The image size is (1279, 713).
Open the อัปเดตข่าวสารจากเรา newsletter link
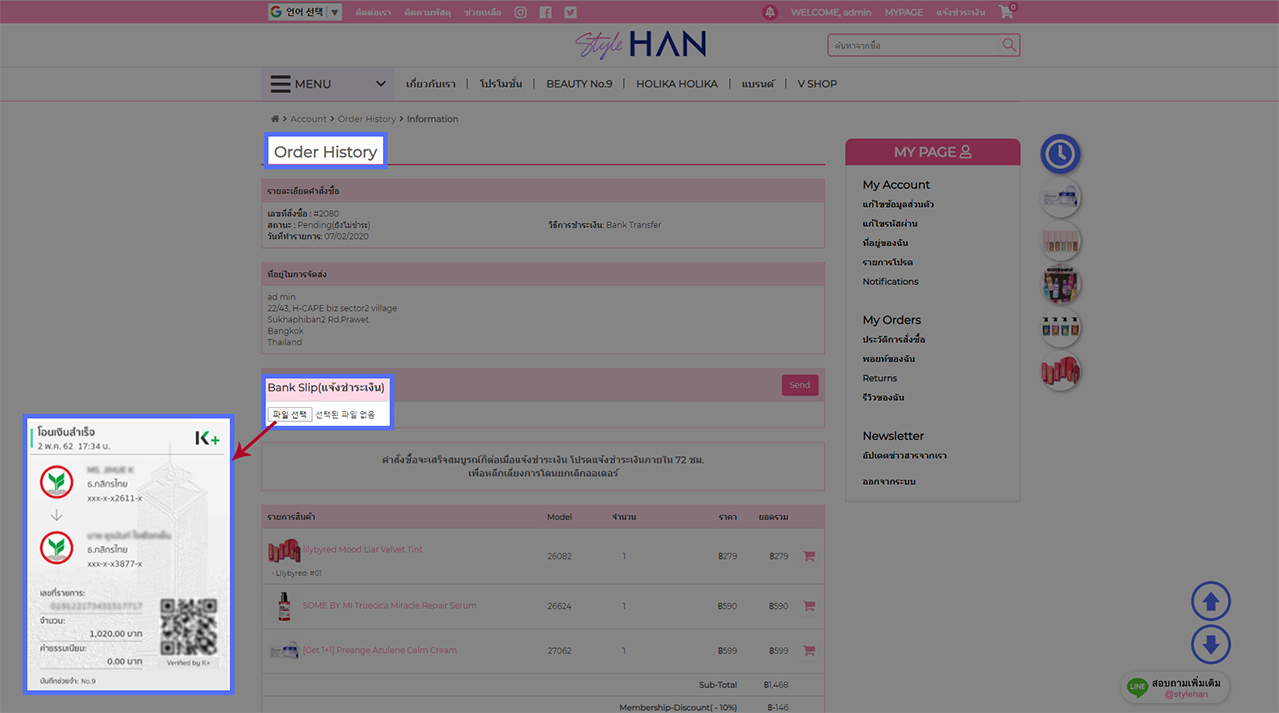click(905, 455)
